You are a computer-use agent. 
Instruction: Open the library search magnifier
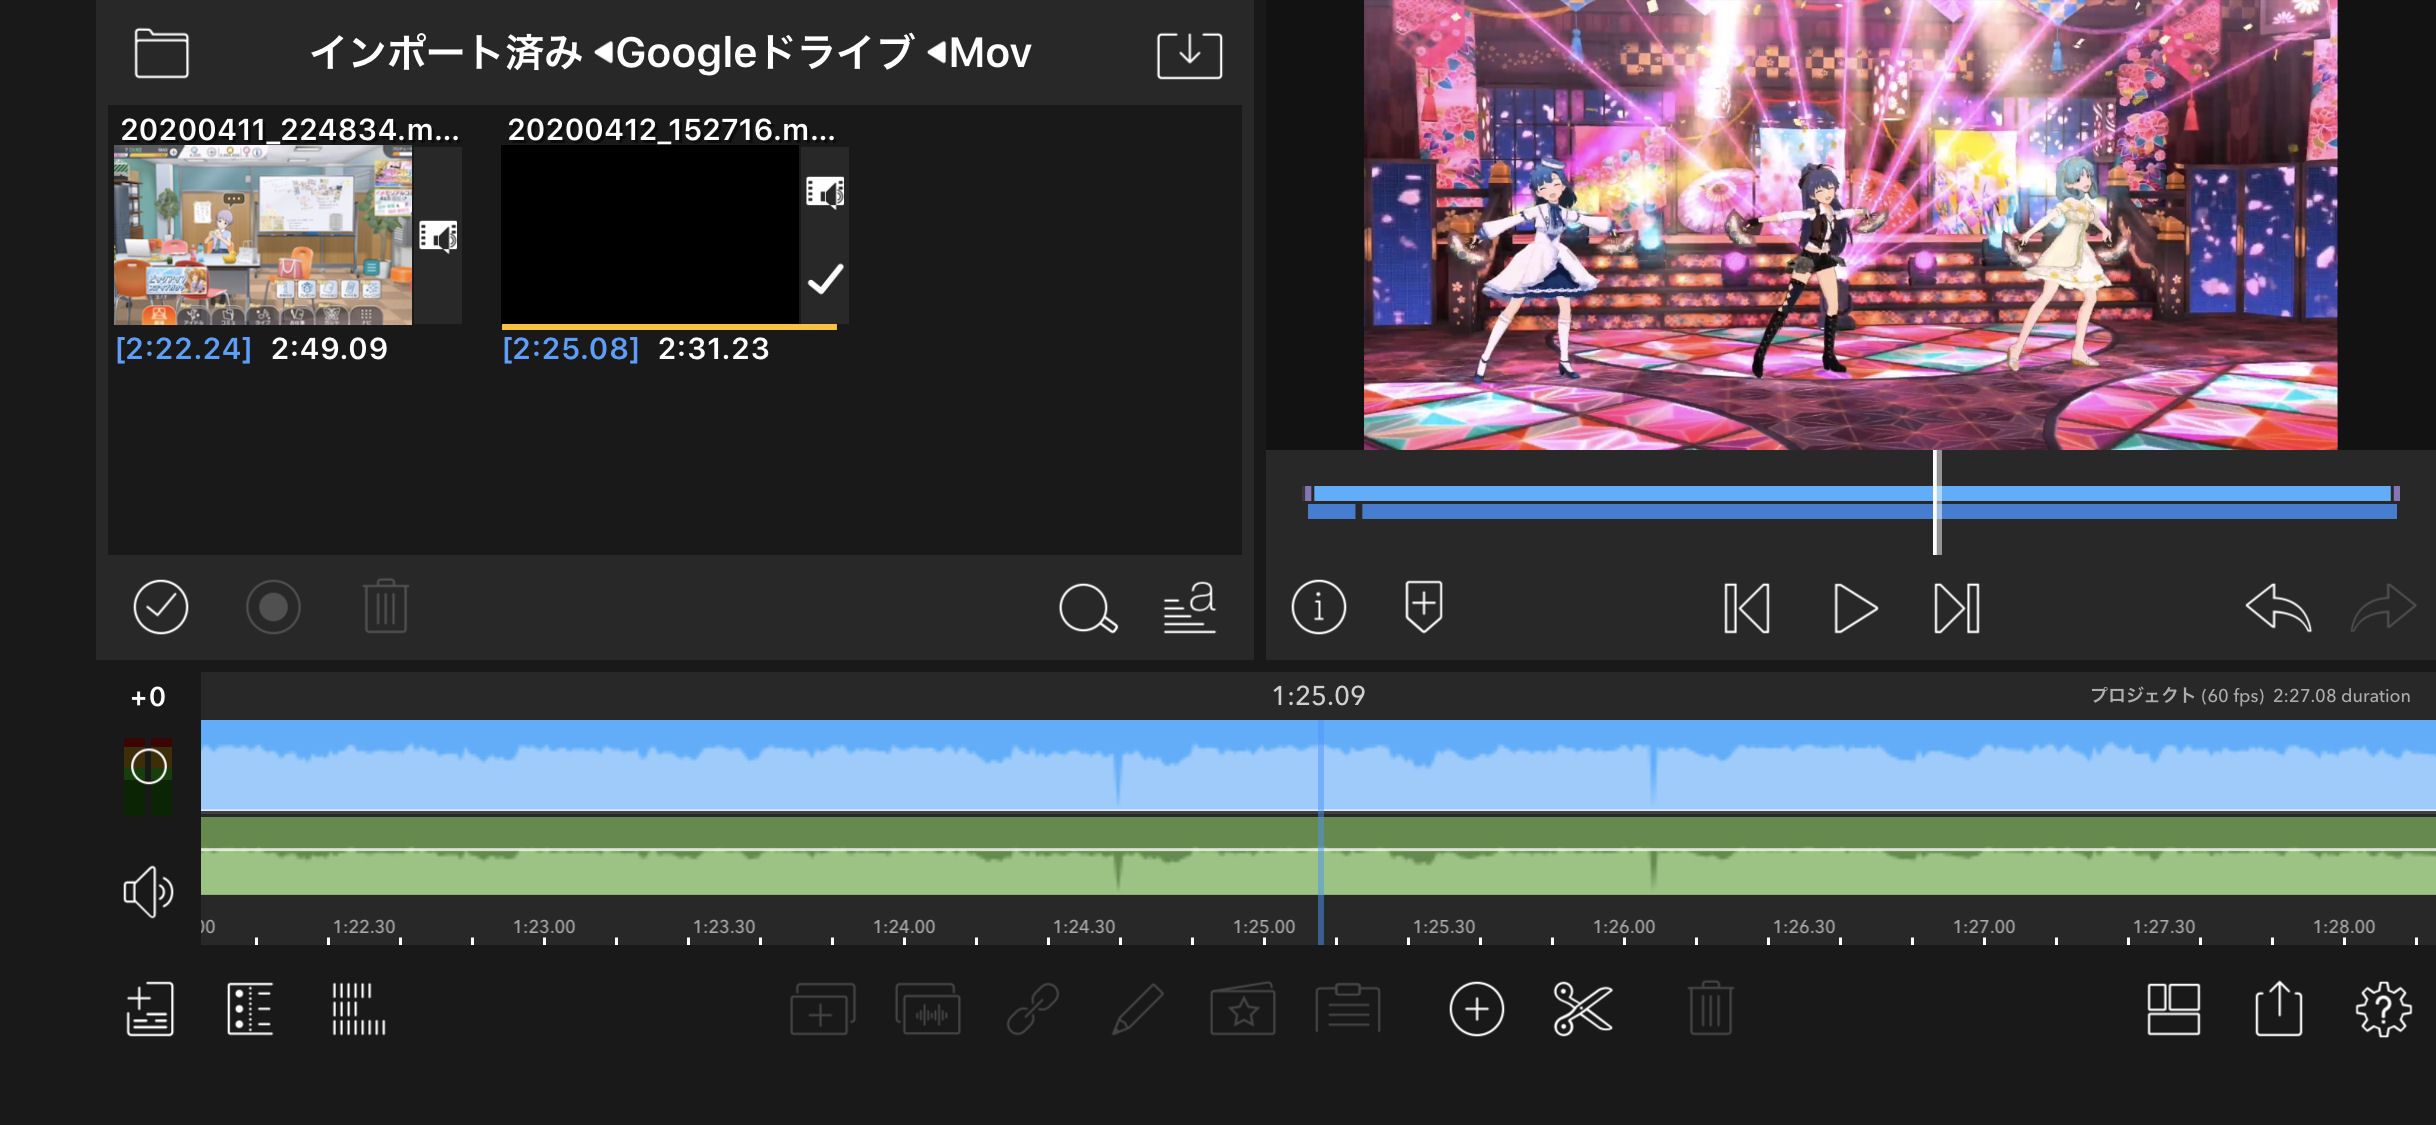pos(1088,608)
